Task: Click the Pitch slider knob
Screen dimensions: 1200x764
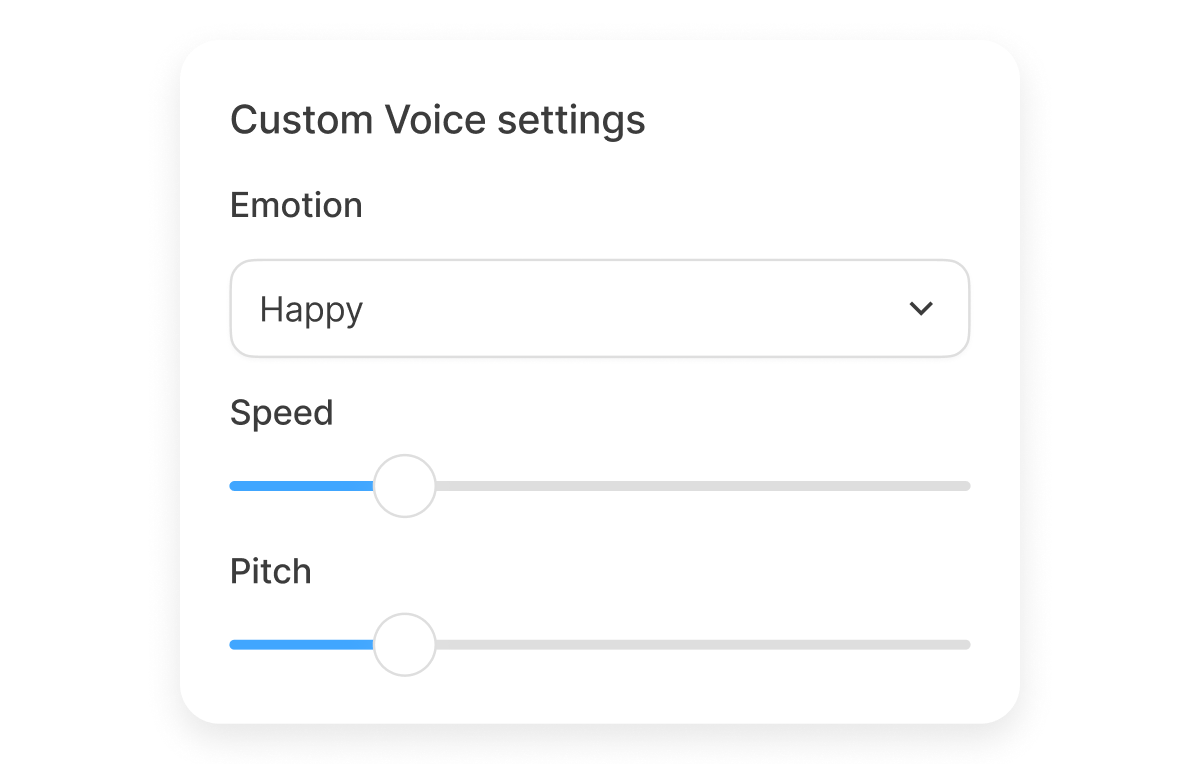Action: click(405, 645)
